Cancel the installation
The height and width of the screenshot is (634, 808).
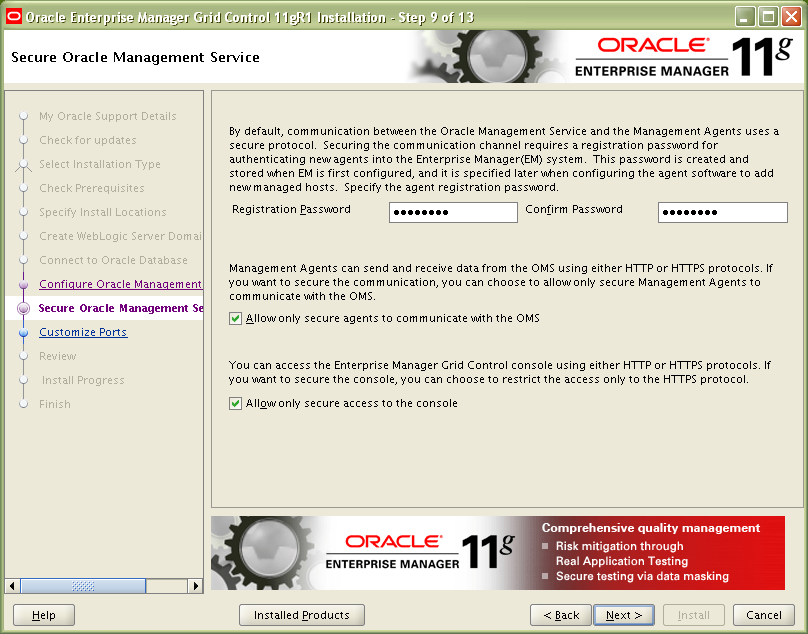(764, 615)
